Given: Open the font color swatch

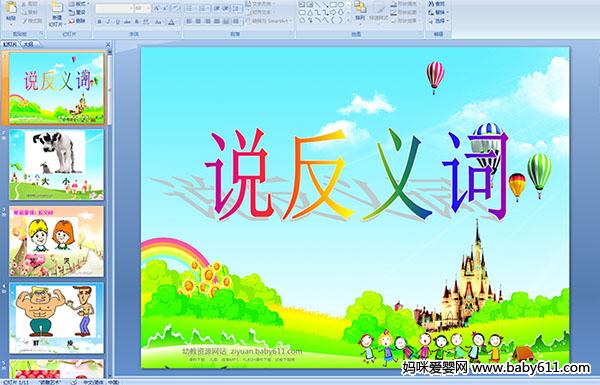Looking at the screenshot, I should (x=171, y=22).
